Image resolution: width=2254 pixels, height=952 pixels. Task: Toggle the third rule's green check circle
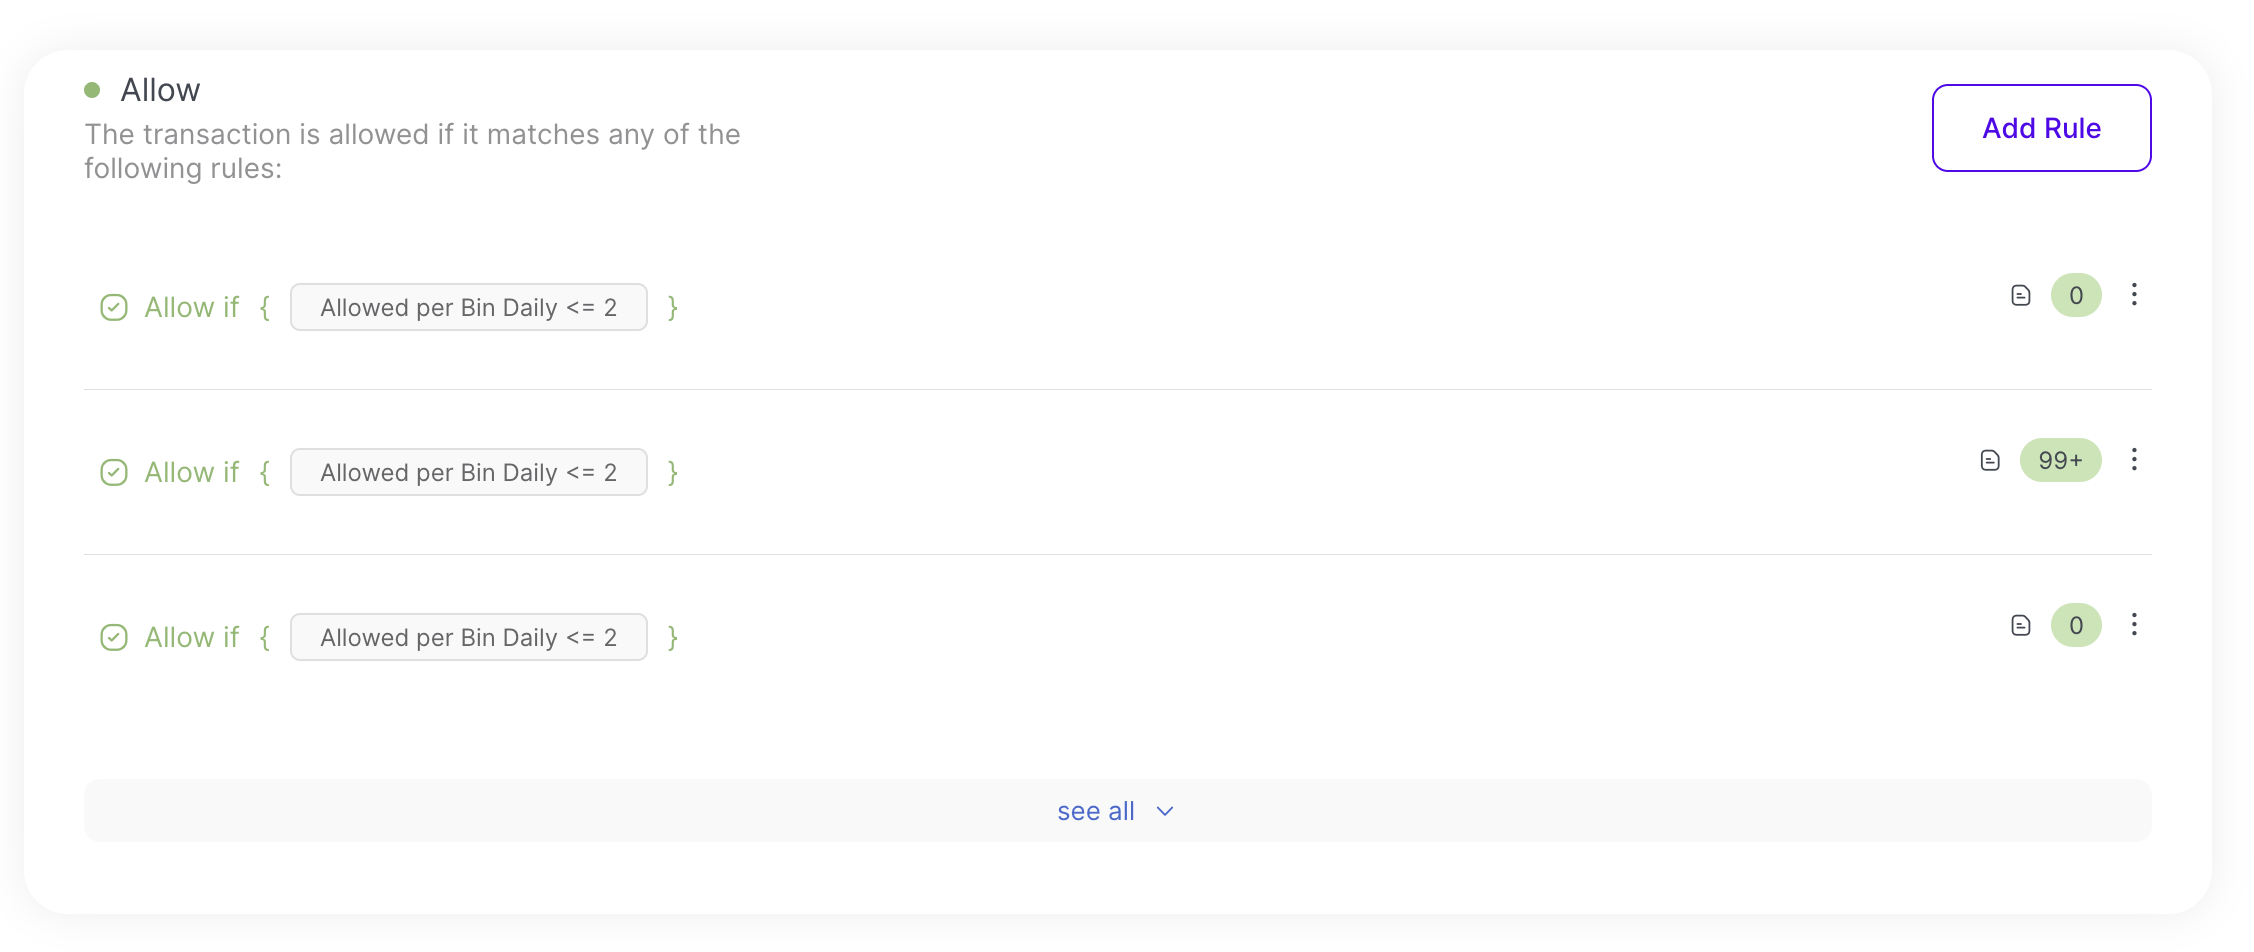pyautogui.click(x=114, y=637)
